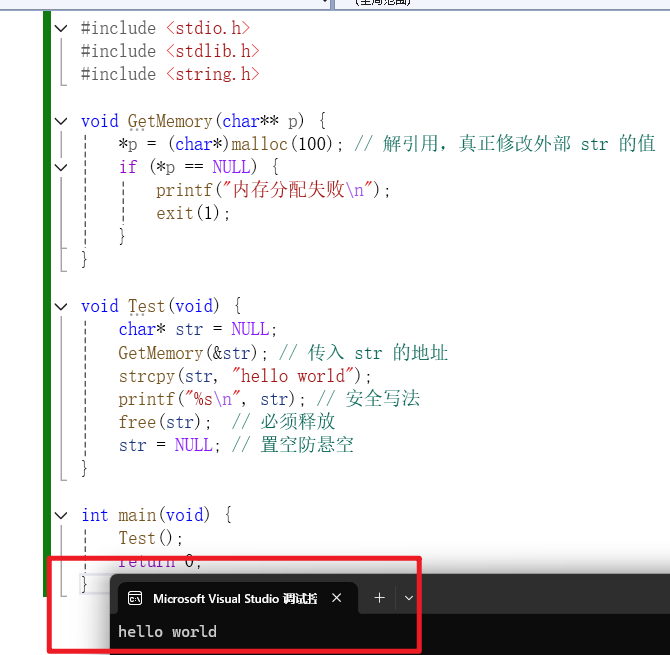Click the 'char* str = NULL;' declaration
Image resolution: width=670 pixels, height=655 pixels.
[x=198, y=330]
